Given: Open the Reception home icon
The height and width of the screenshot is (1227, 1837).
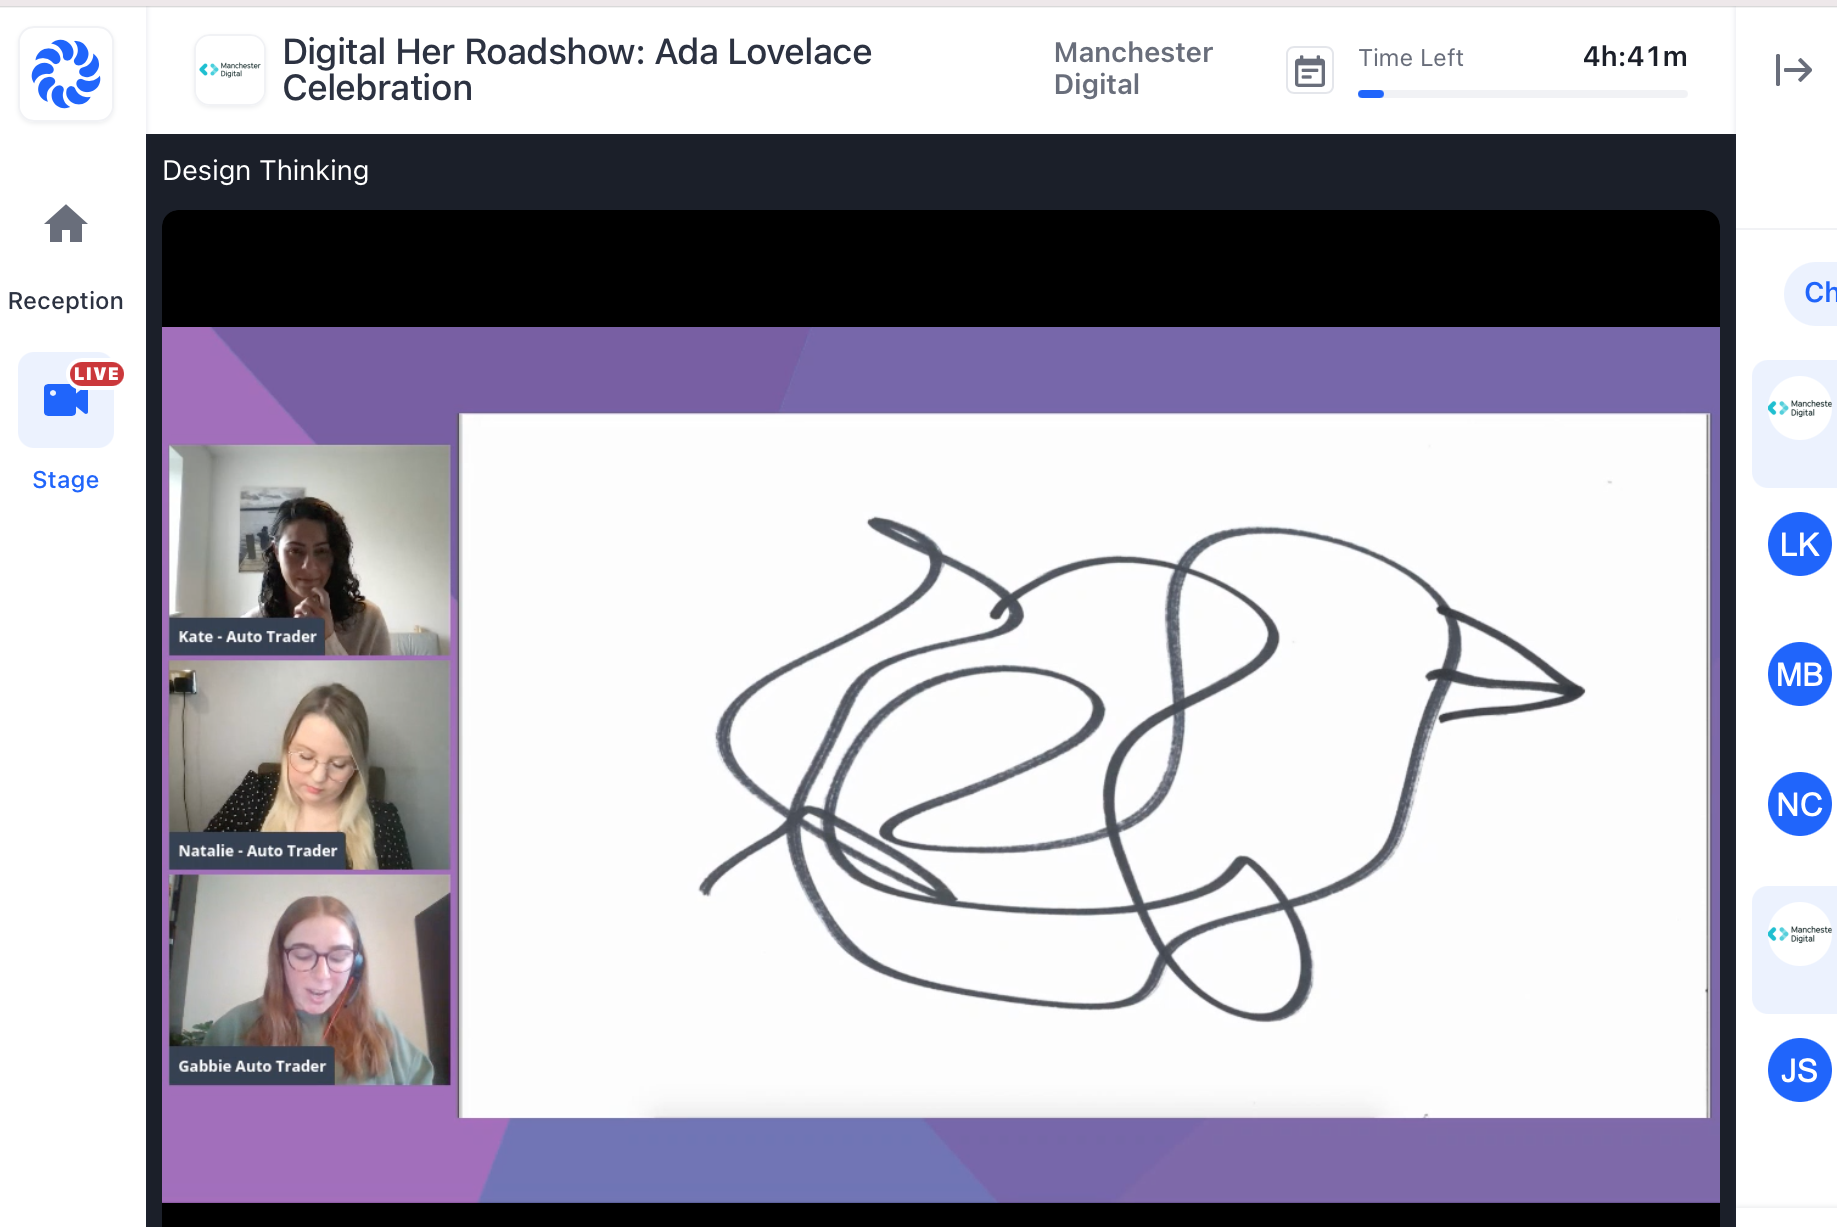Looking at the screenshot, I should (x=66, y=224).
